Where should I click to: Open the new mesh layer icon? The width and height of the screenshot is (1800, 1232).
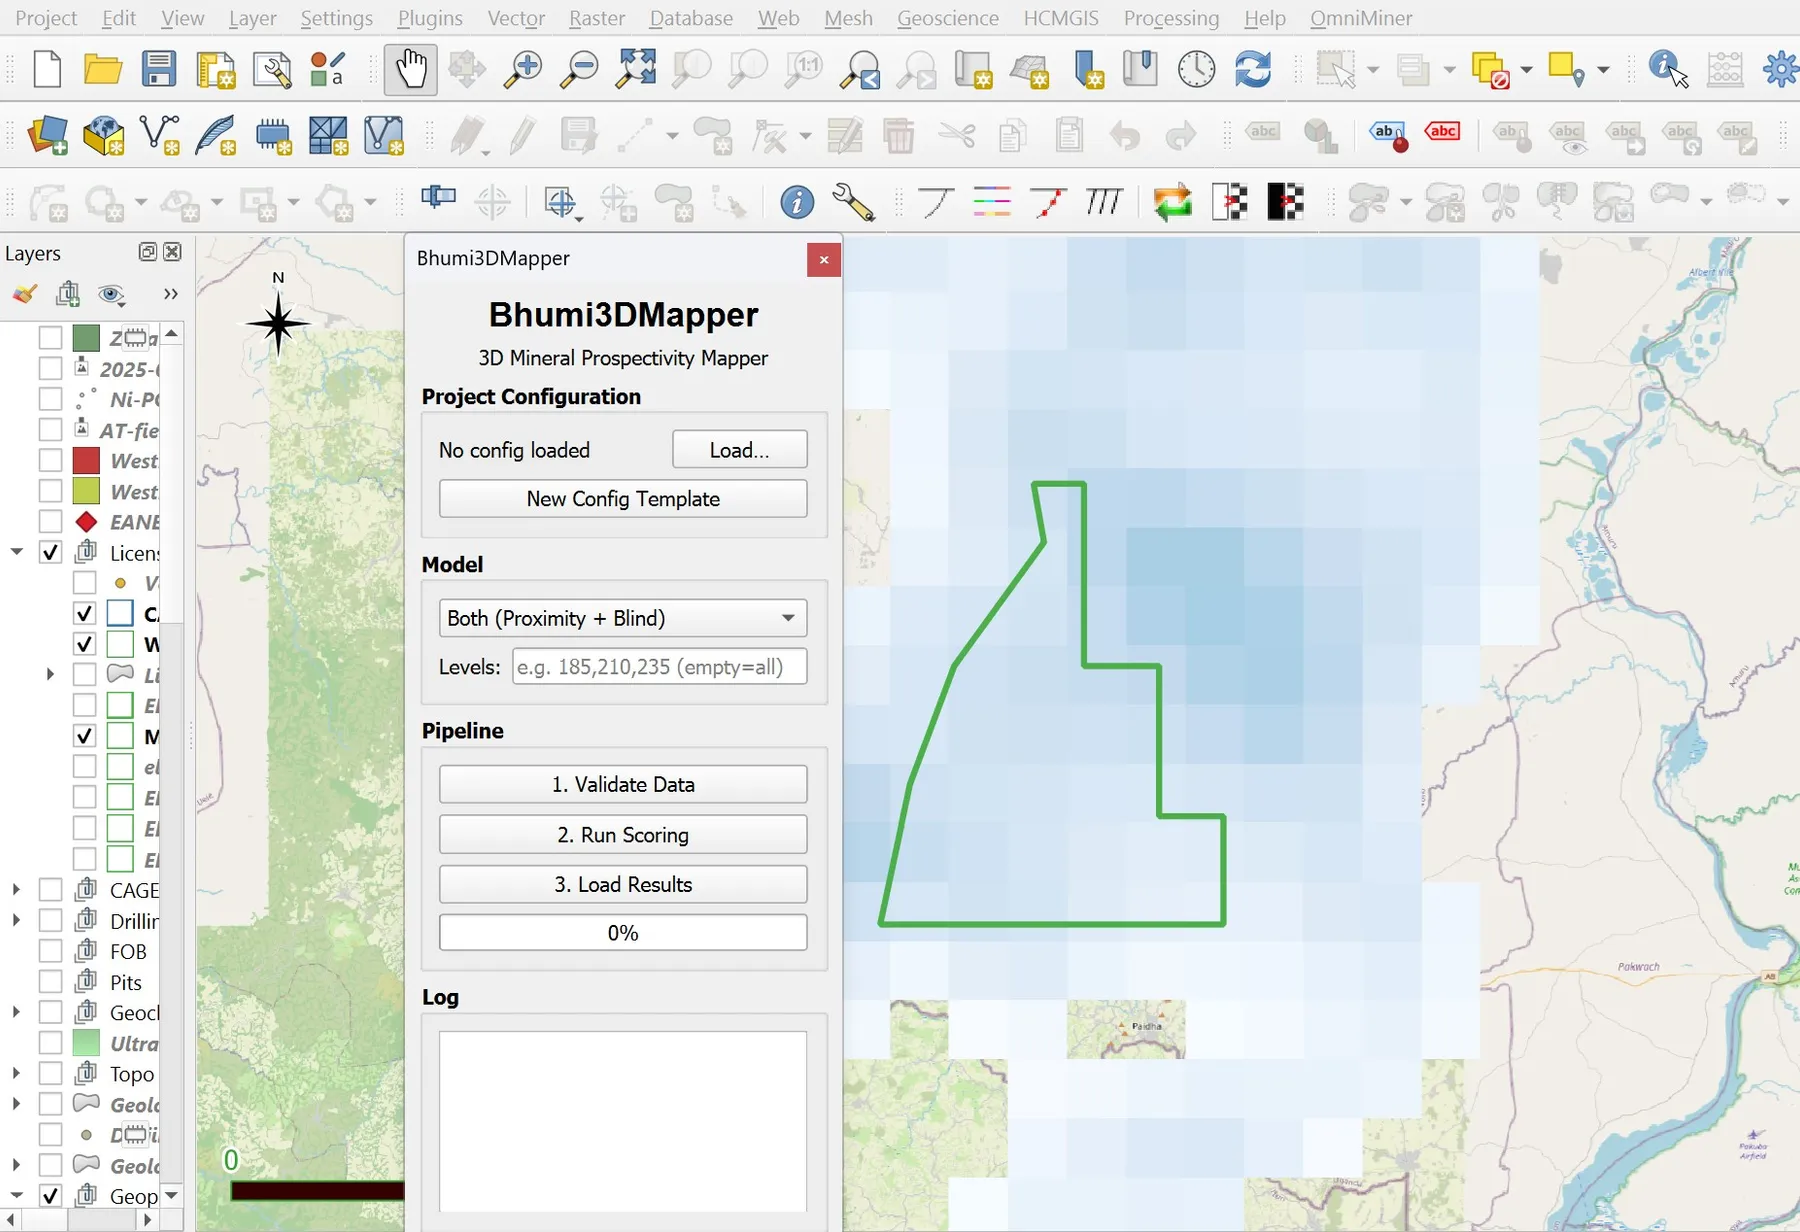click(x=384, y=135)
